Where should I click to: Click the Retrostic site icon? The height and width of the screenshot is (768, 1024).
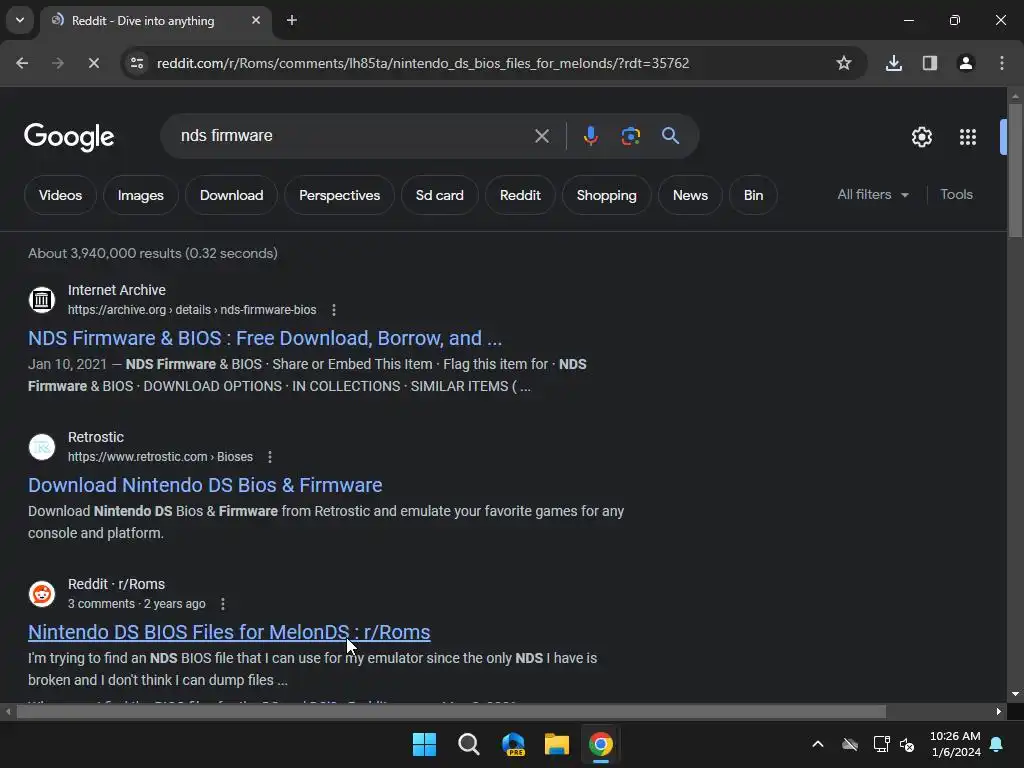pos(42,447)
